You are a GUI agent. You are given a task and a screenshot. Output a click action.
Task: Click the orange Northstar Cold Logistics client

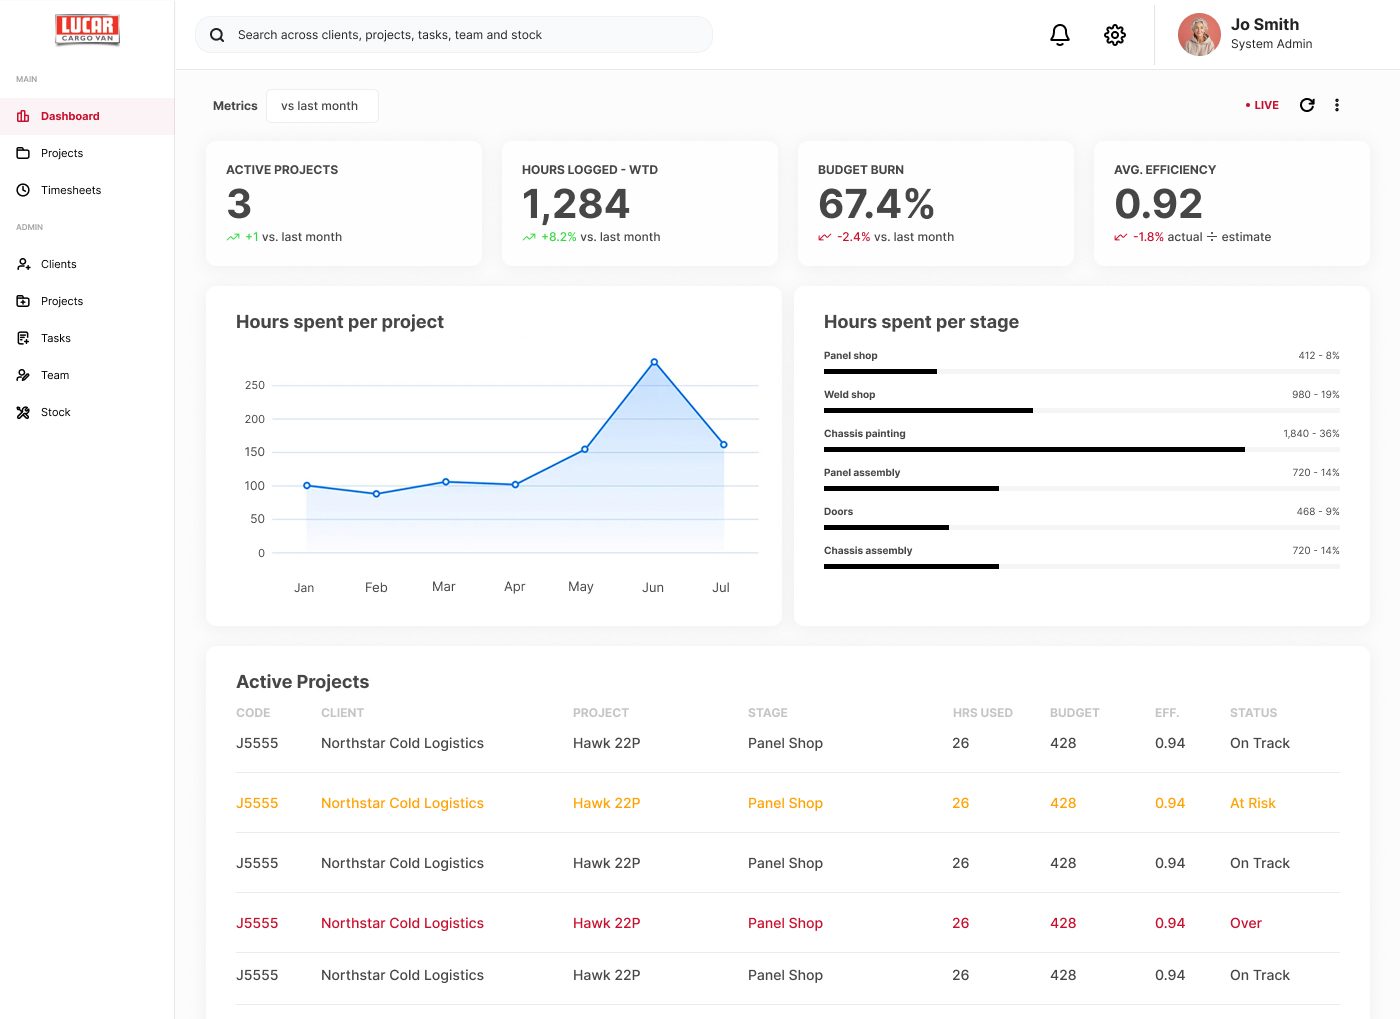402,803
